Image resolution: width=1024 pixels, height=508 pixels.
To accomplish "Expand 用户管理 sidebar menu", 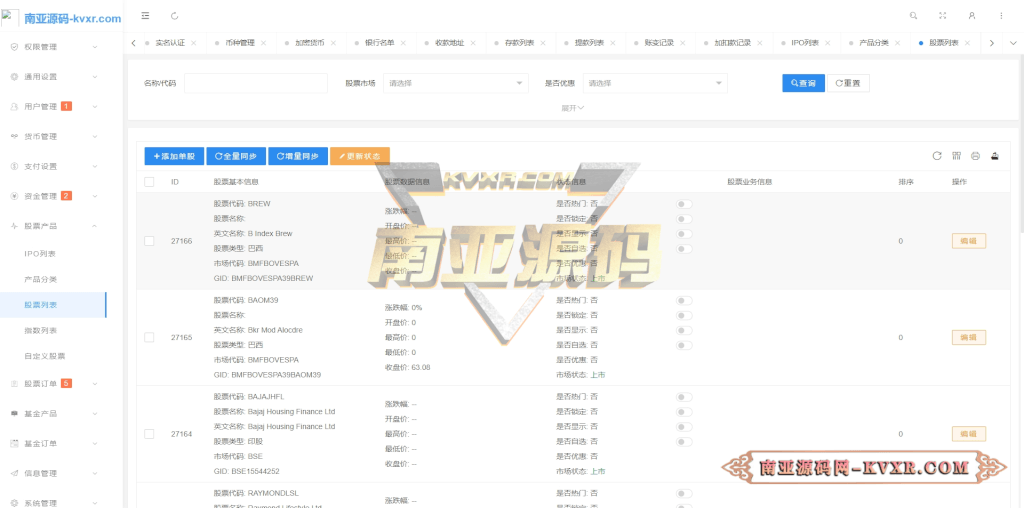I will coord(53,106).
